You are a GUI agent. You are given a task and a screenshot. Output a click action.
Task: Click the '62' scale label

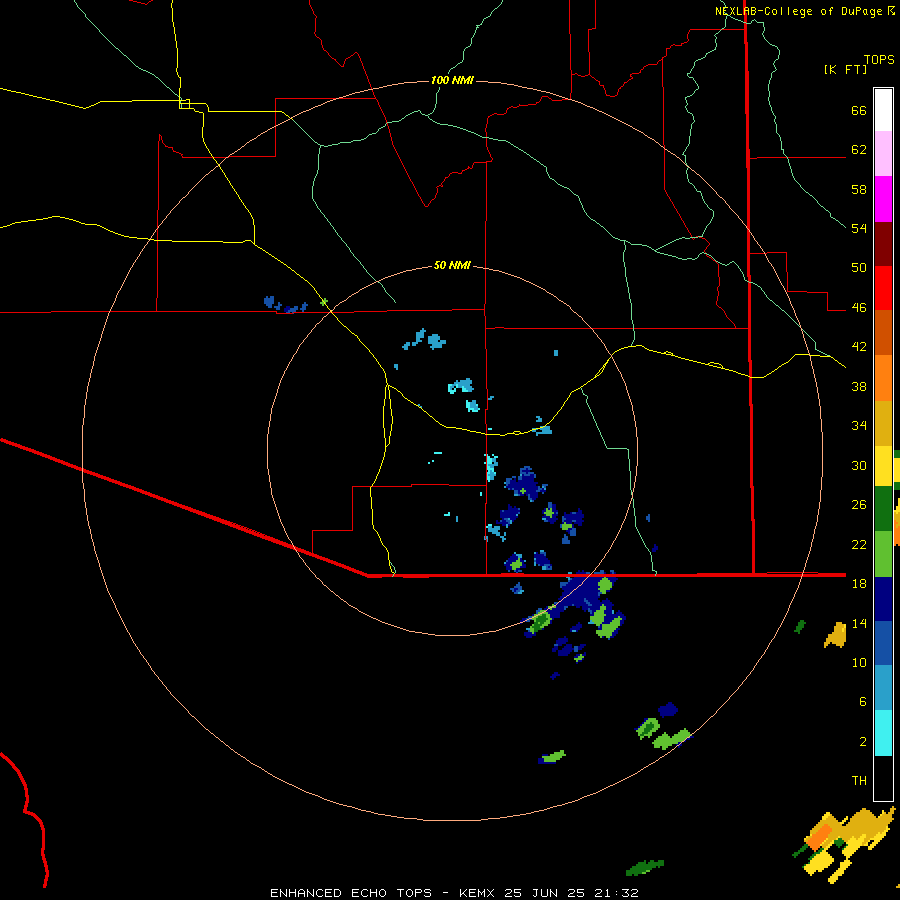[859, 150]
